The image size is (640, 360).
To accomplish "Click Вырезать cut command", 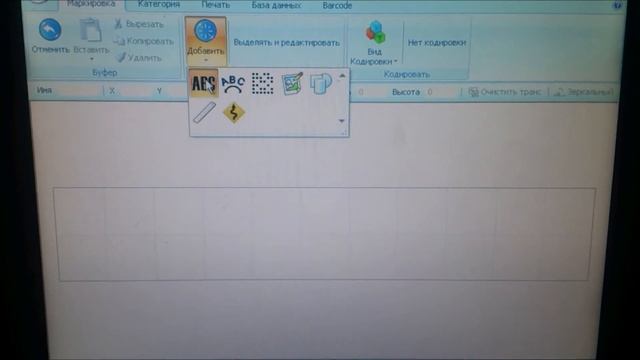I will (x=139, y=24).
